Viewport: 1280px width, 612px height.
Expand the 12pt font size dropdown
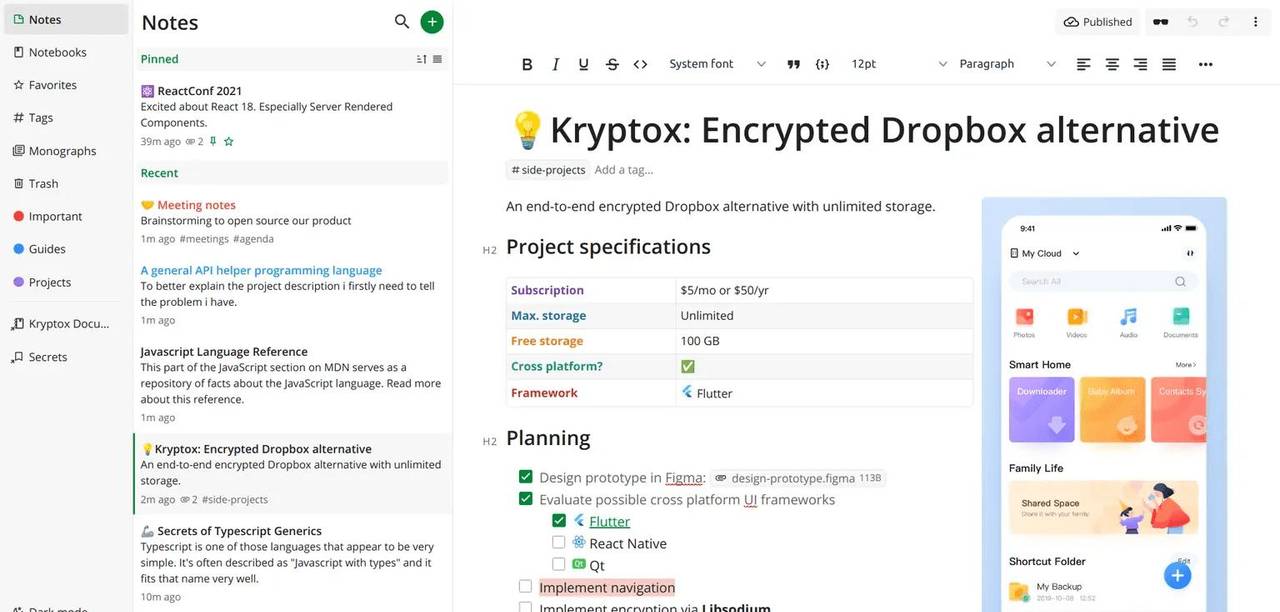click(x=898, y=64)
